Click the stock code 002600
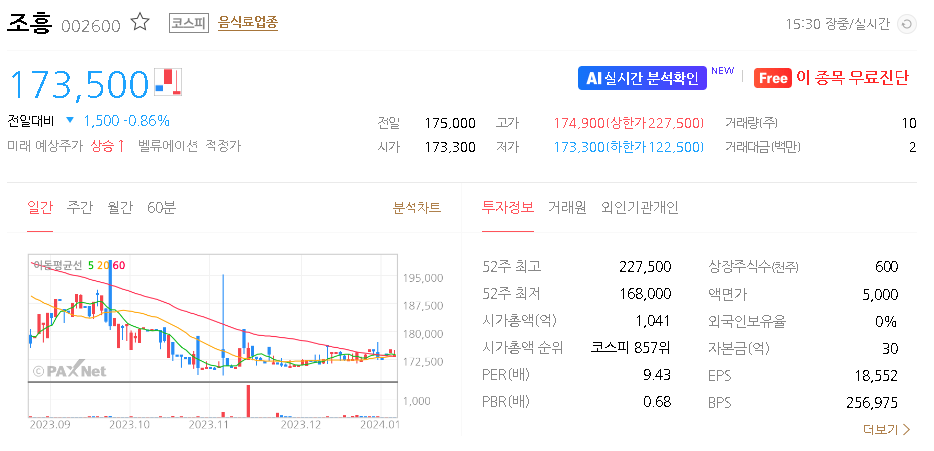This screenshot has width=934, height=451. [91, 26]
